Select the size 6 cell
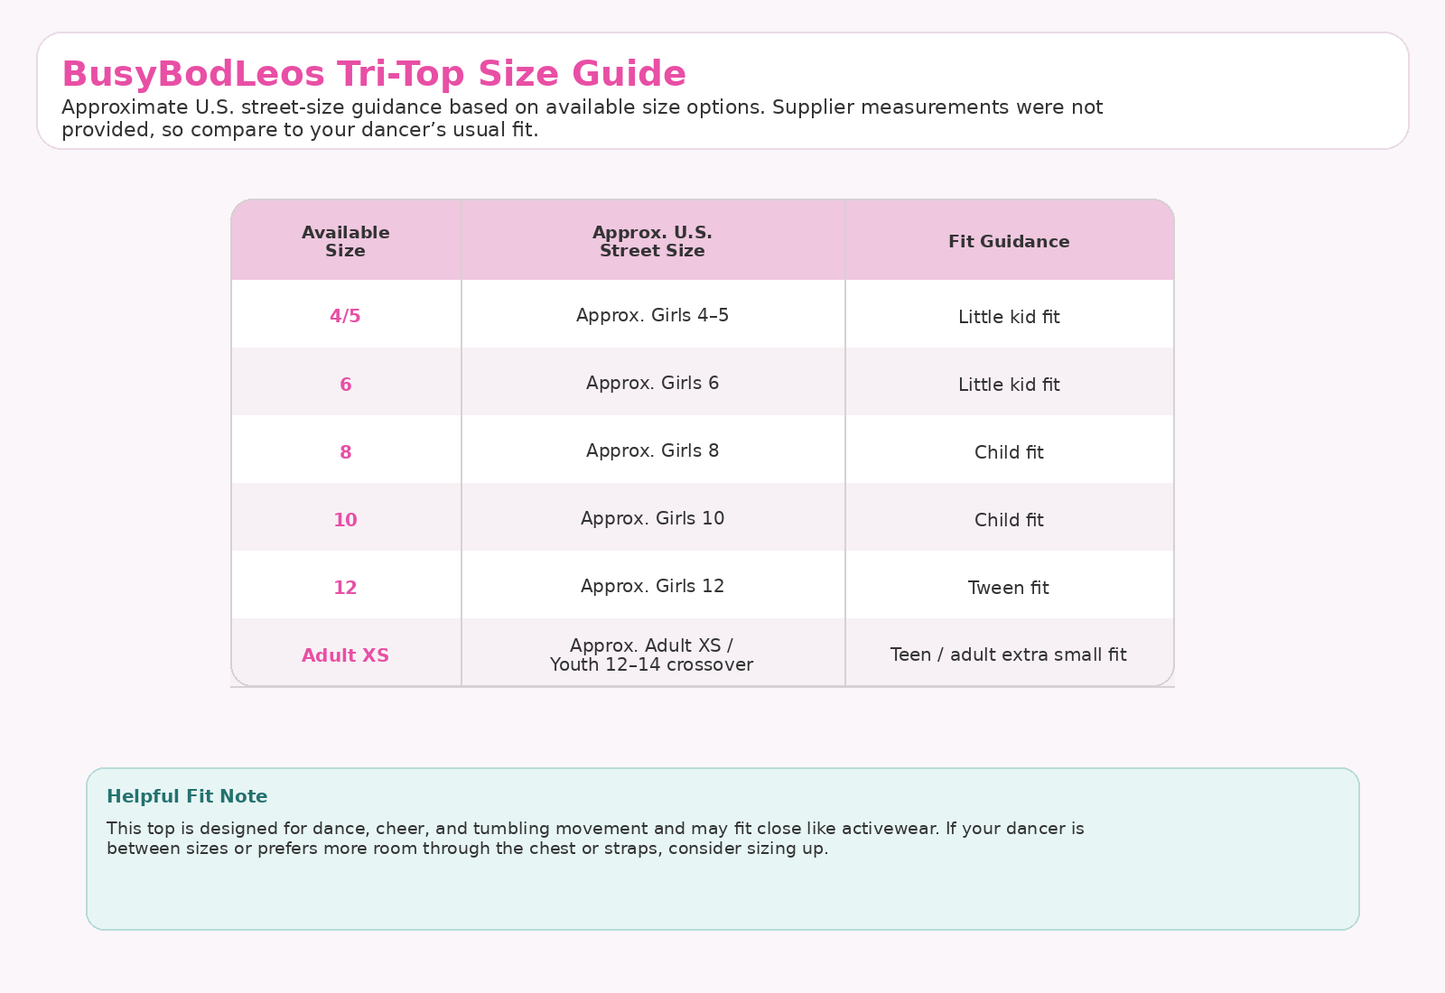1445x993 pixels. tap(345, 384)
